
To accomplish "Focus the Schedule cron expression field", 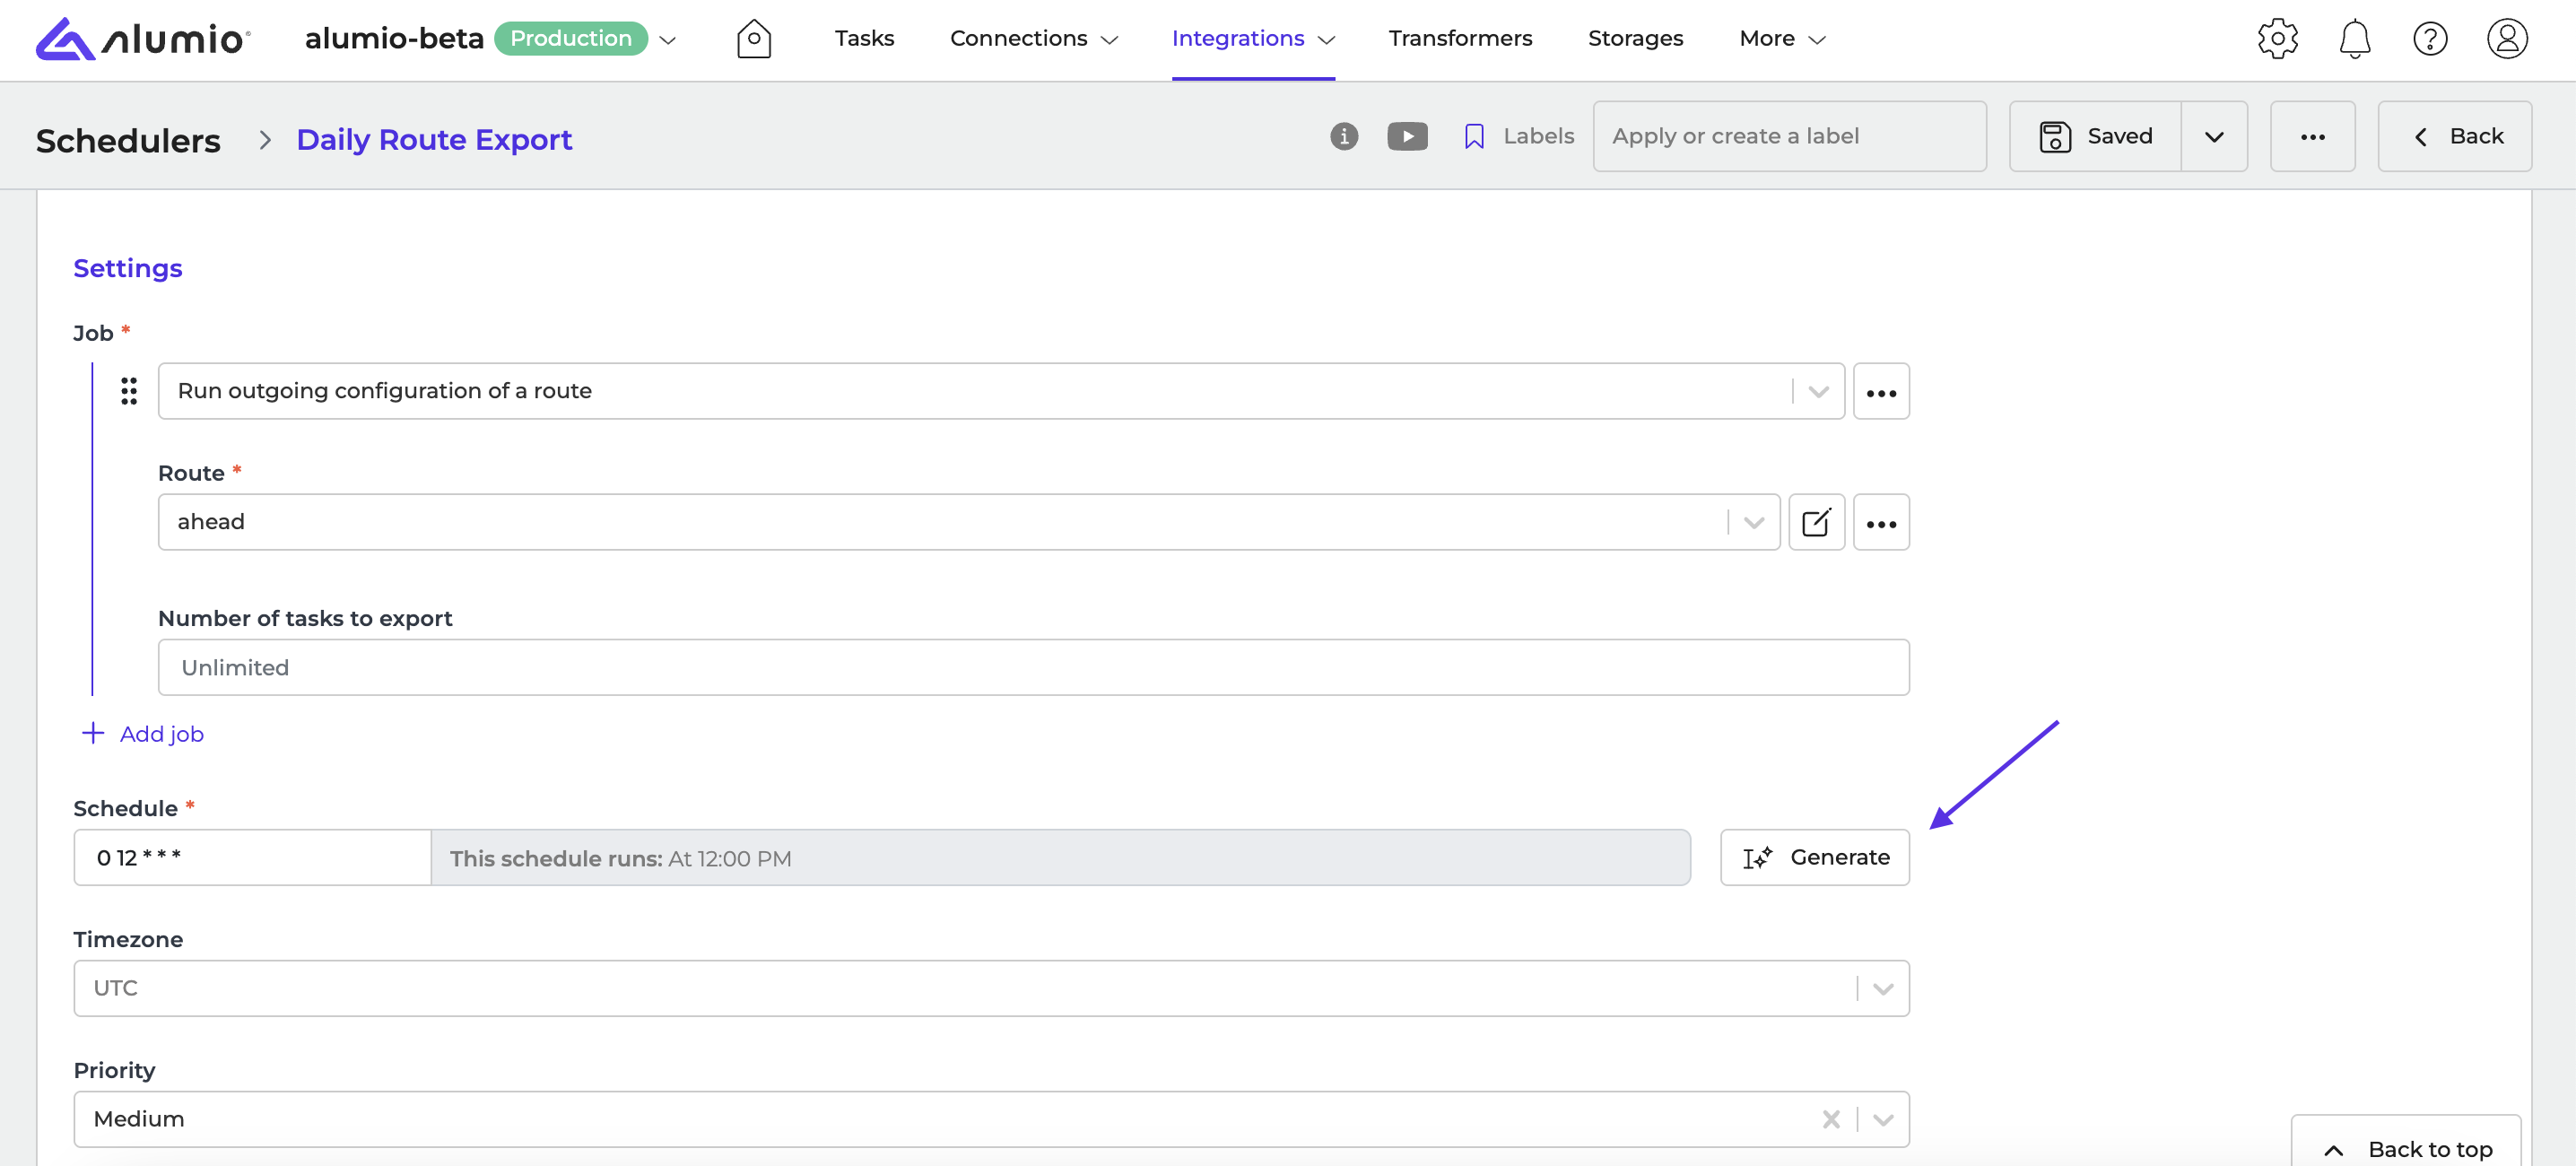I will (252, 857).
